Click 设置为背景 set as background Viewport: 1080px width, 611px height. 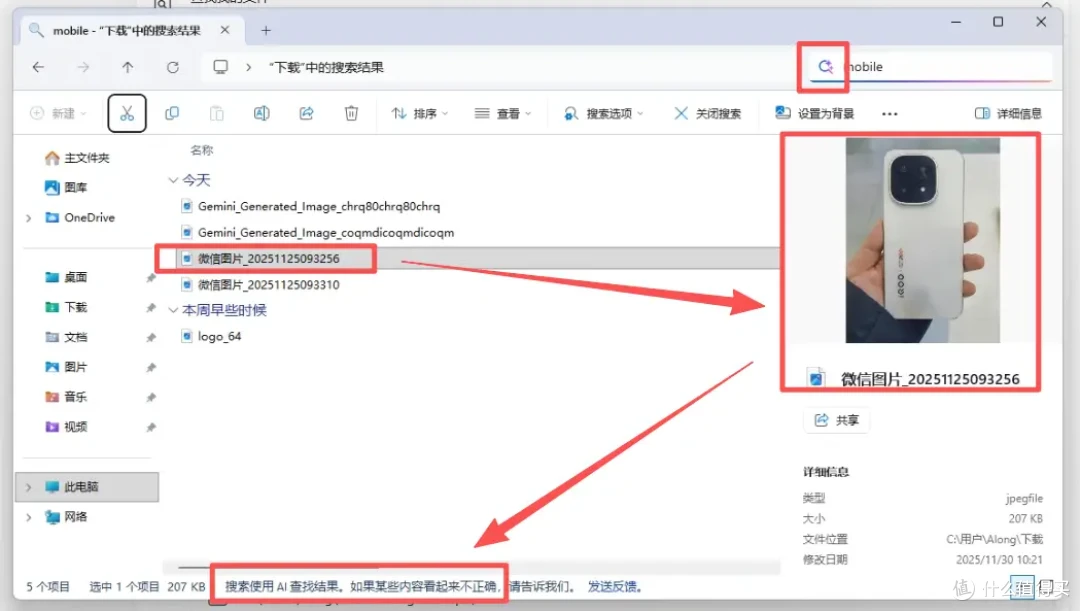pos(815,113)
